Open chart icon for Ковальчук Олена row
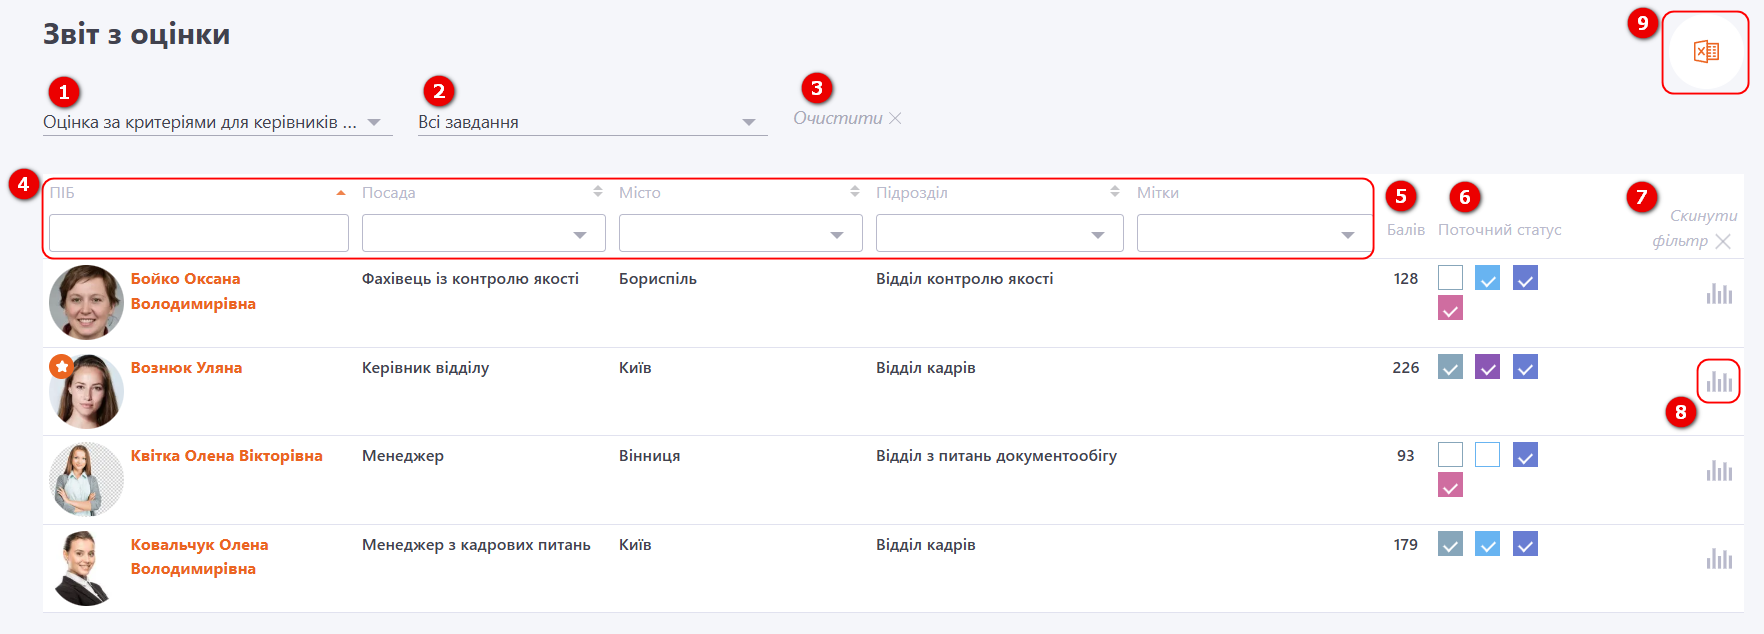The width and height of the screenshot is (1764, 634). coord(1719,558)
